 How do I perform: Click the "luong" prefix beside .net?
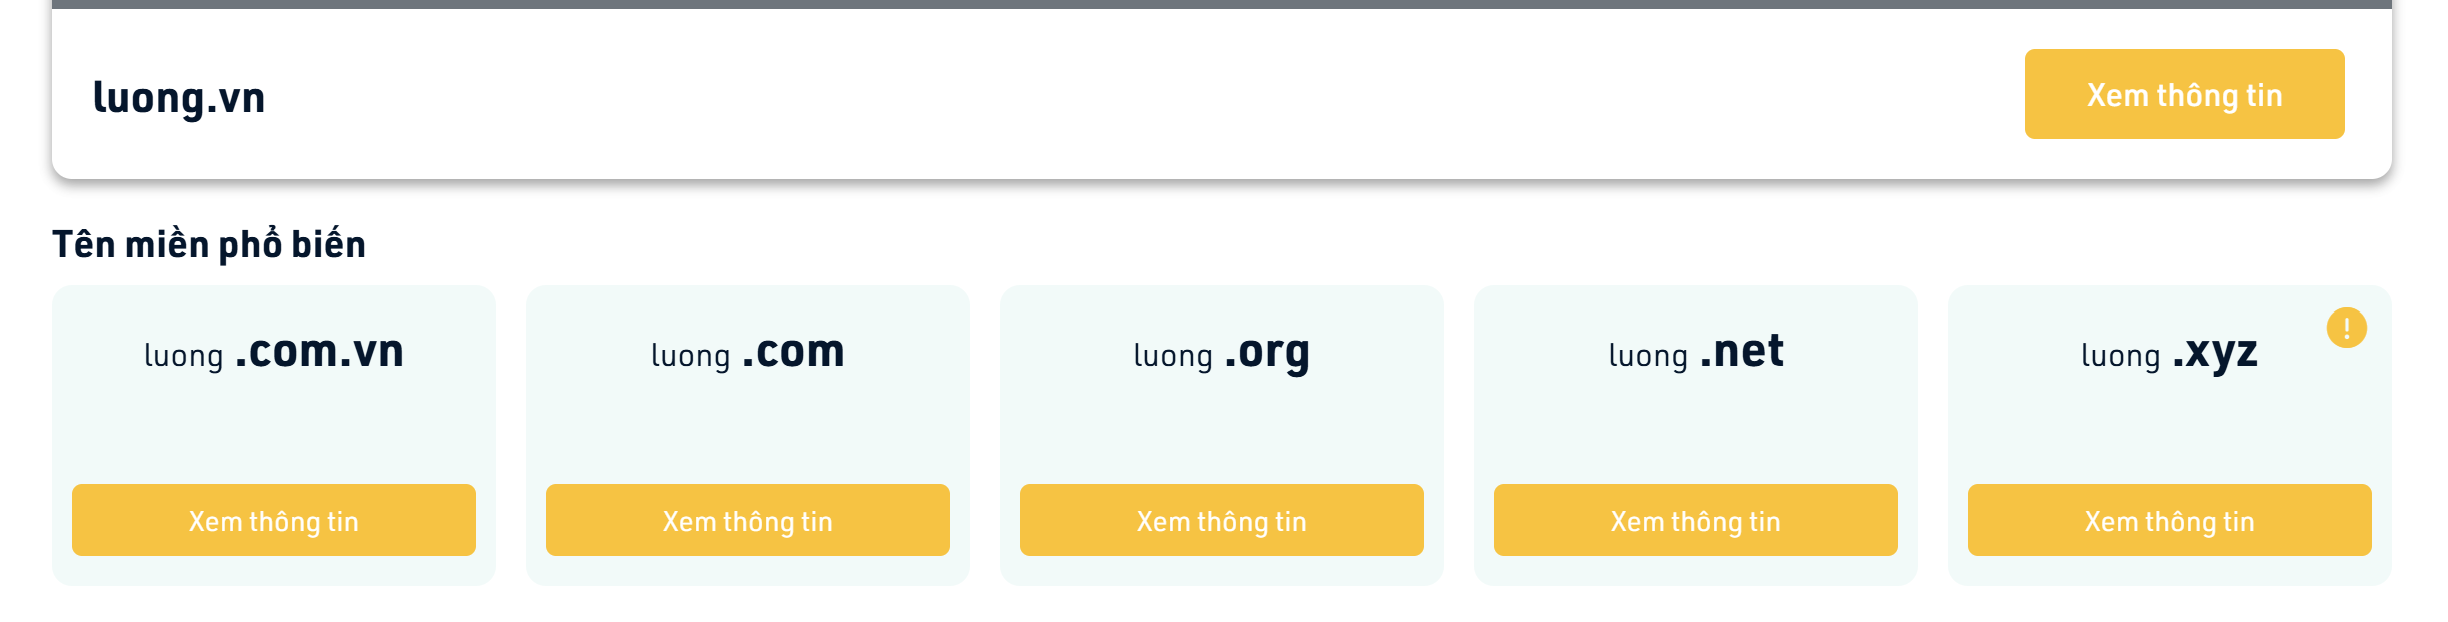pyautogui.click(x=1648, y=355)
